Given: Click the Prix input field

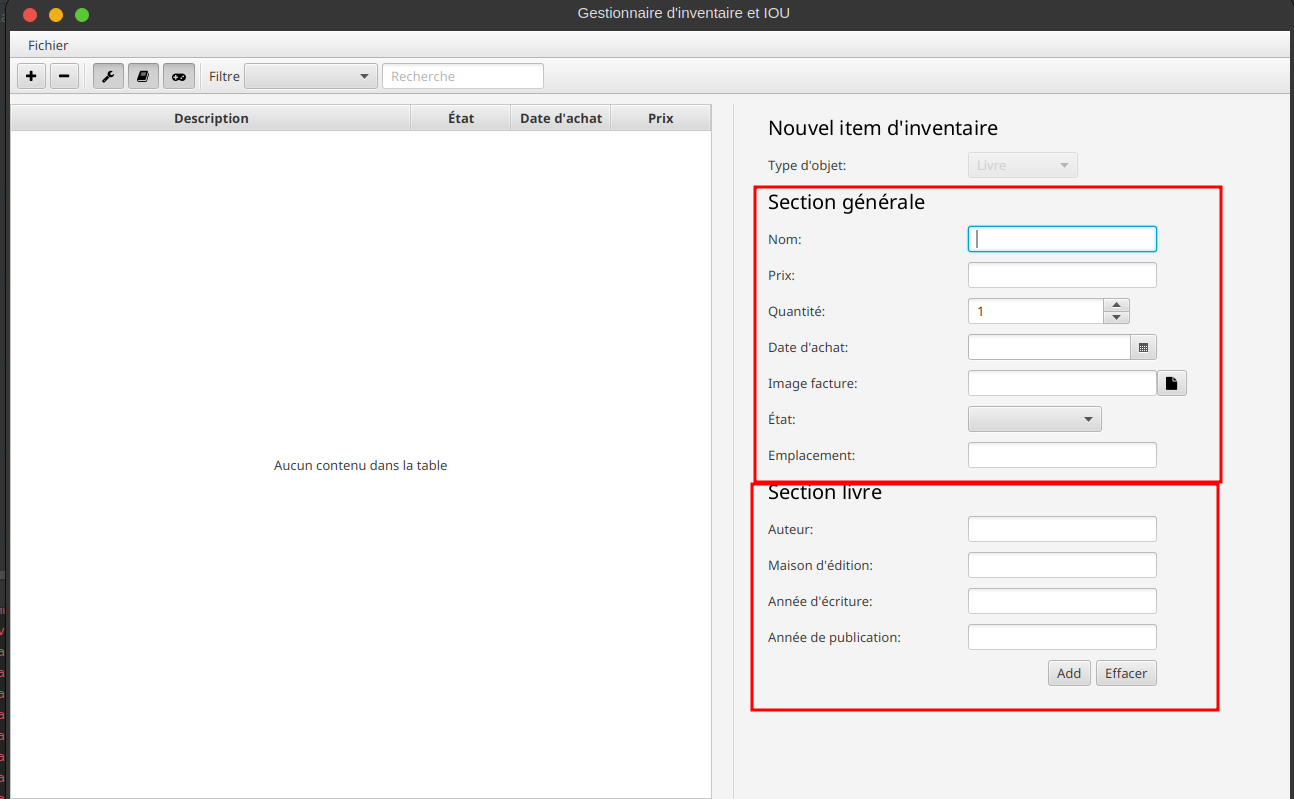Looking at the screenshot, I should pyautogui.click(x=1062, y=275).
